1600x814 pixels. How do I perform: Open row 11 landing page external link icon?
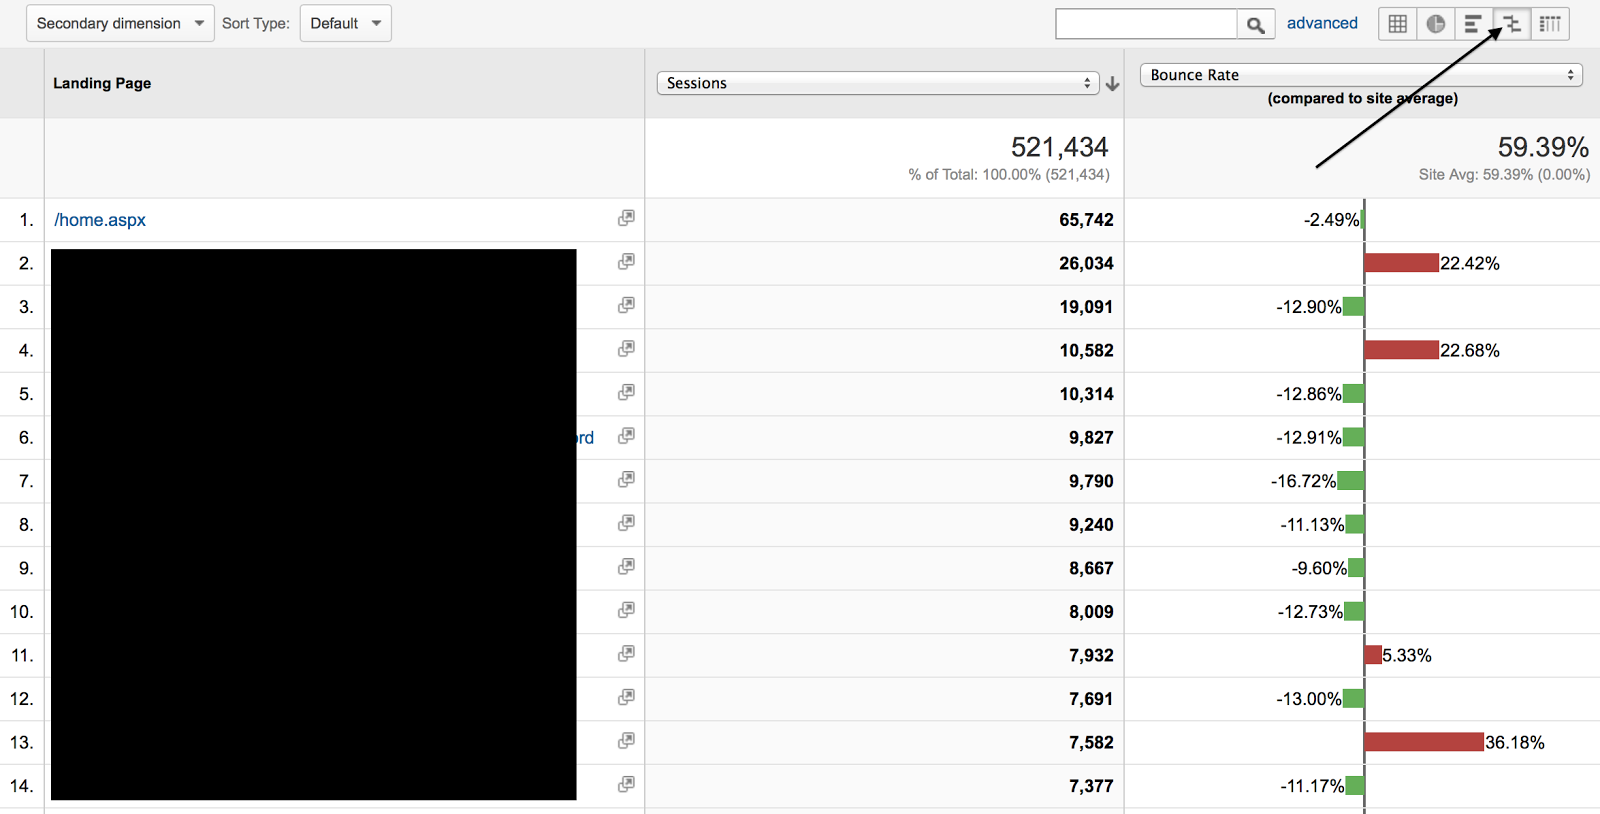(x=626, y=653)
